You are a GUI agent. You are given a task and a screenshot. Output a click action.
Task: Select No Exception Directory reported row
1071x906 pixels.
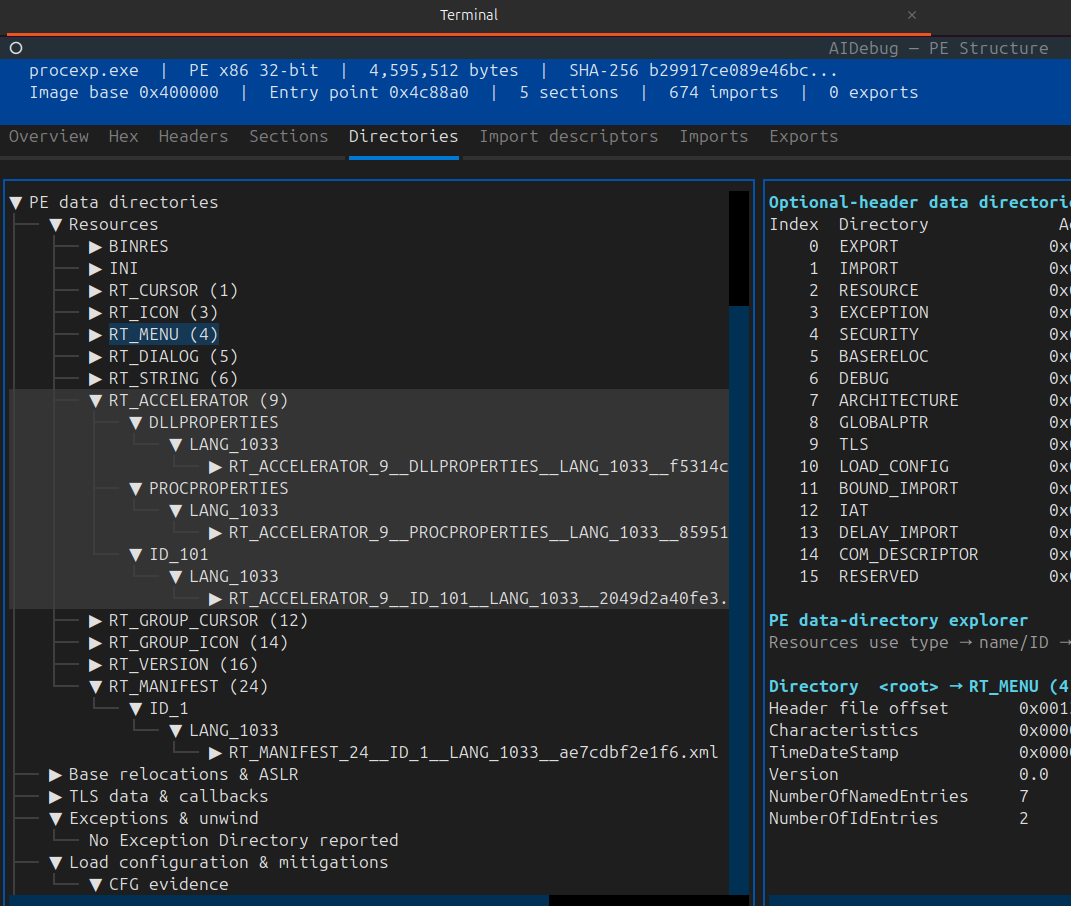[x=244, y=840]
